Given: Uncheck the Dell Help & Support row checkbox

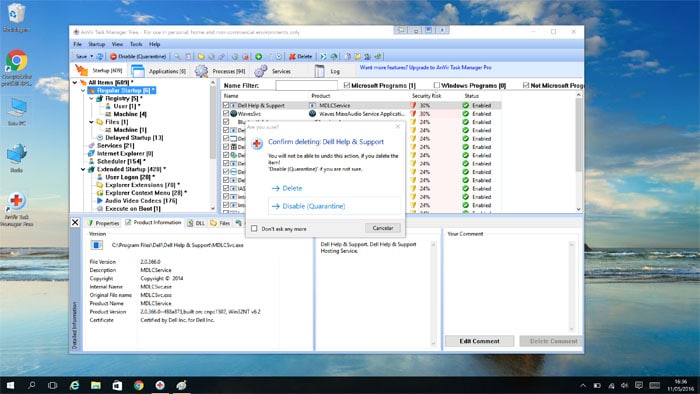Looking at the screenshot, I should click(x=226, y=106).
